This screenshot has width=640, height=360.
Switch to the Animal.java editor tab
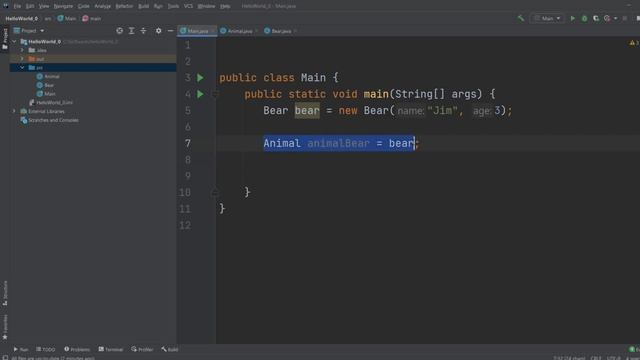click(239, 31)
